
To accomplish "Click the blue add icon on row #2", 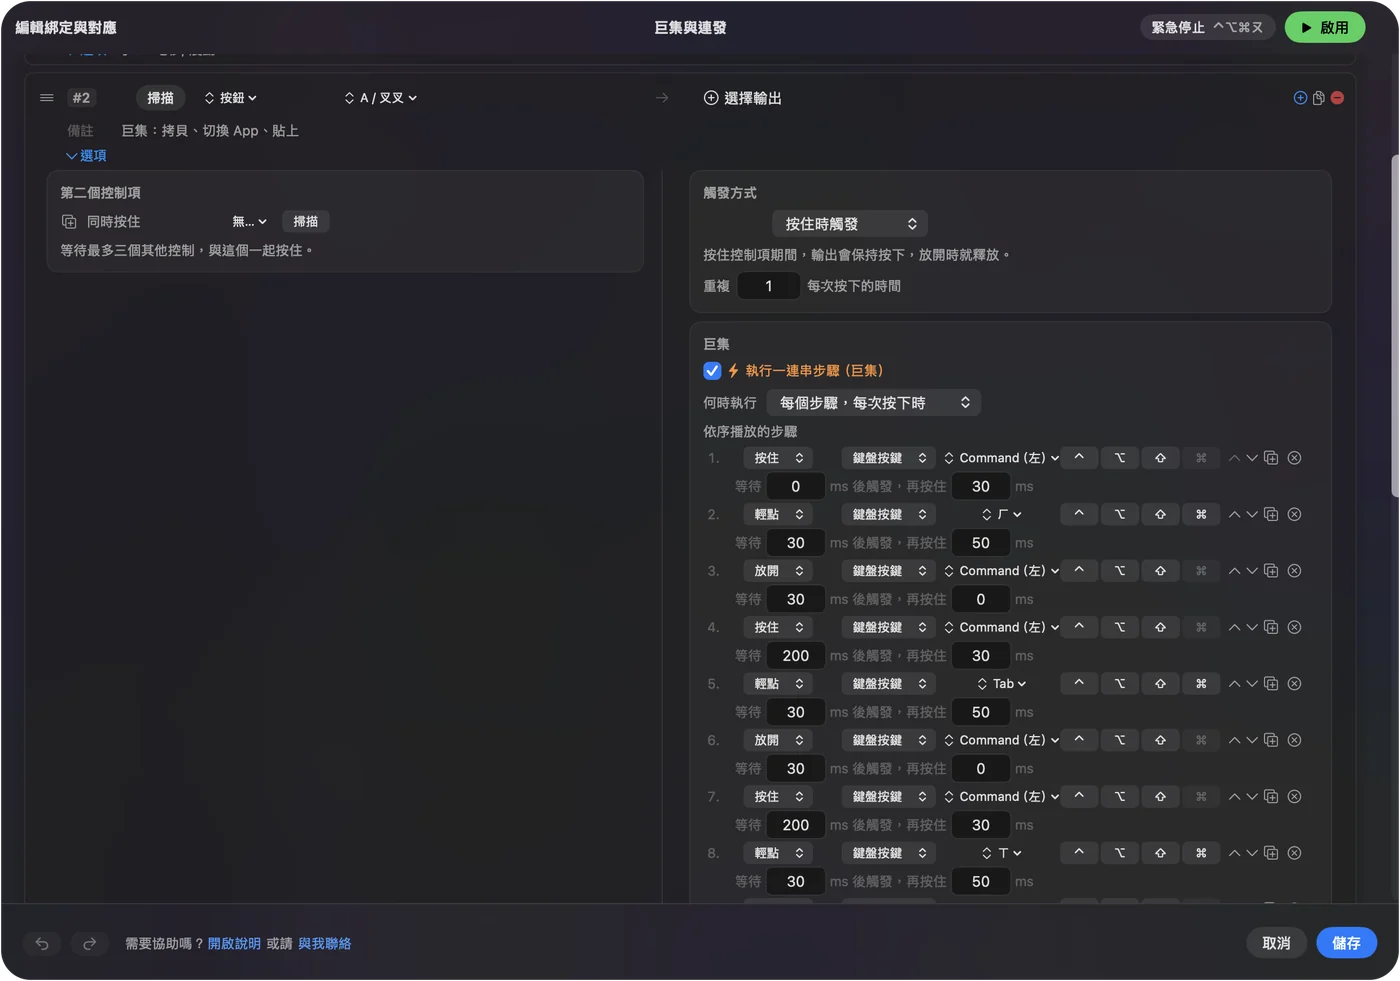I will tap(1300, 98).
